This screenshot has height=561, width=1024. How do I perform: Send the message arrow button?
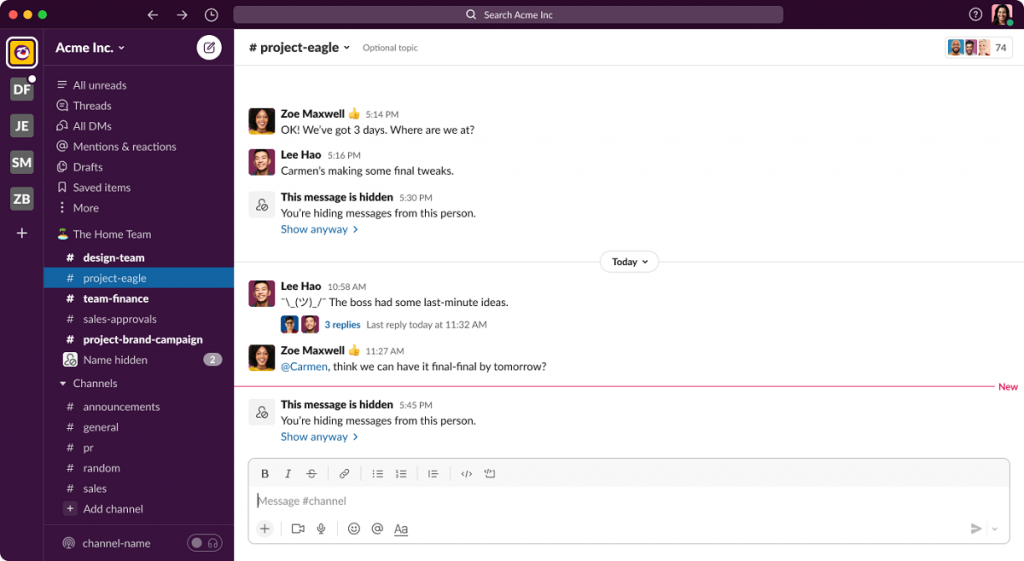coord(976,528)
